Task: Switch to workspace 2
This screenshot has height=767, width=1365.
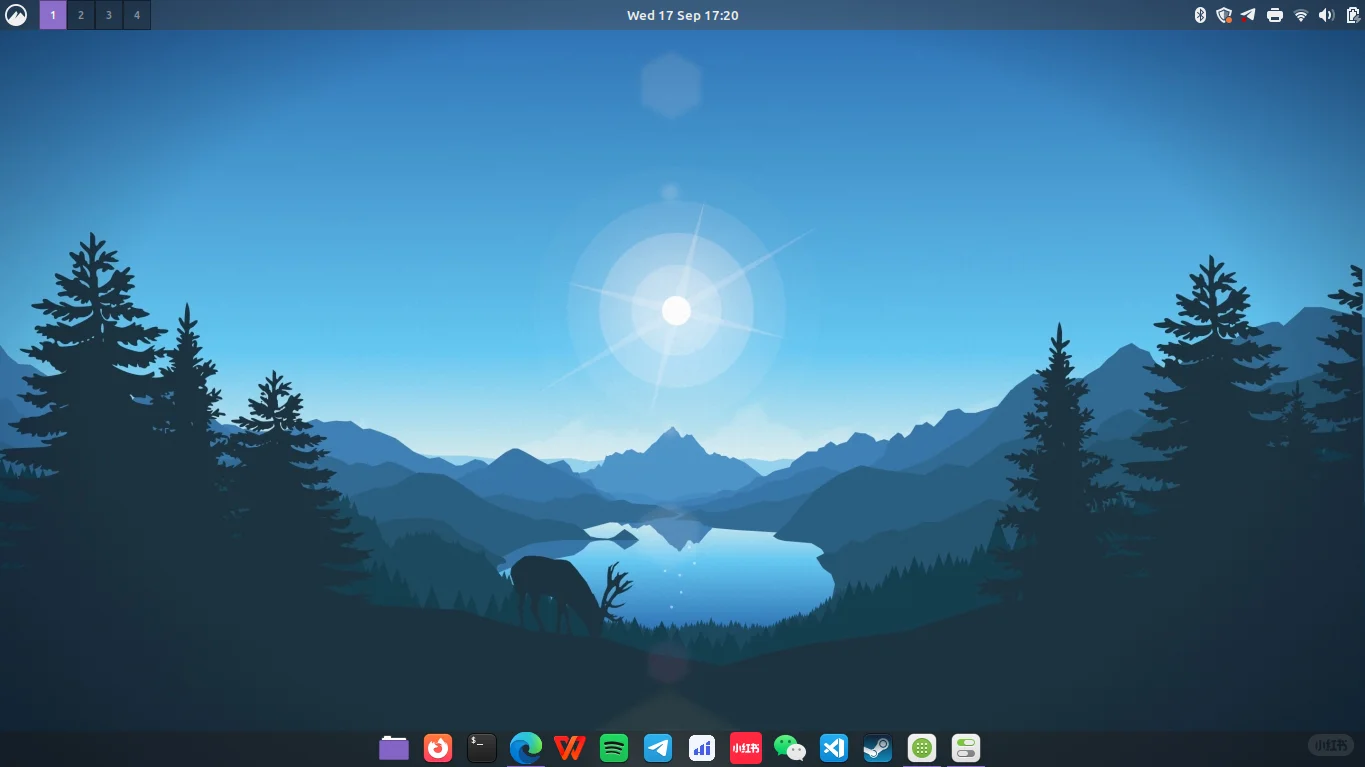Action: pyautogui.click(x=80, y=15)
